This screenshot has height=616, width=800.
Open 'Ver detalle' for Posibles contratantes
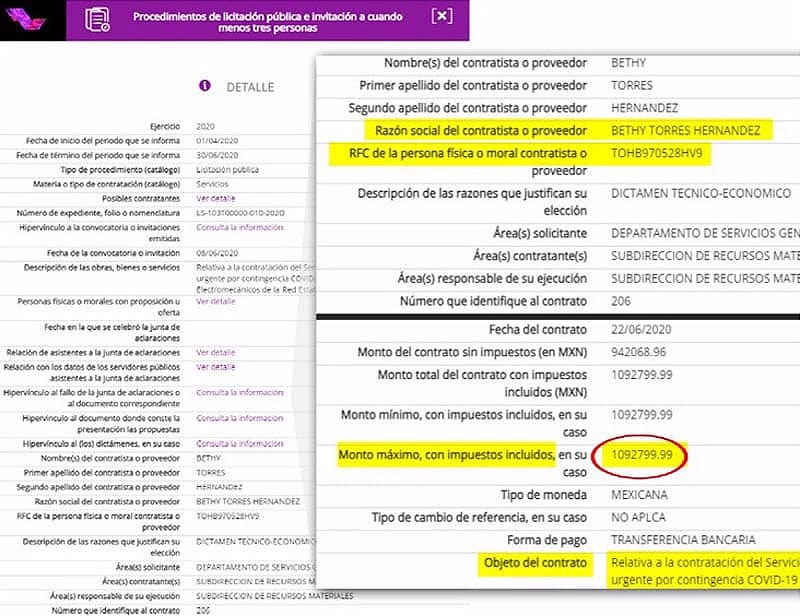point(215,198)
